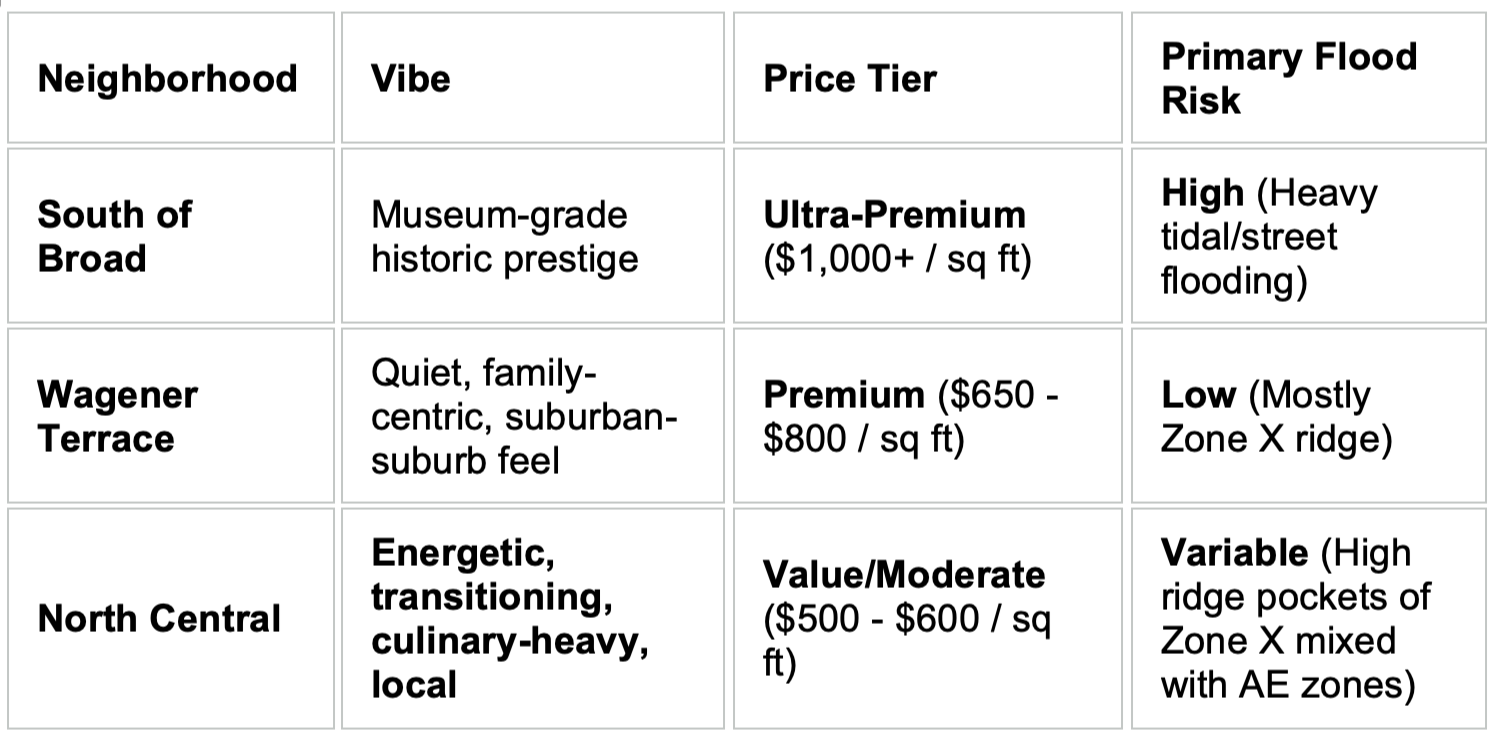Click the Neighborhood column header cell
Viewport: 1492px width, 739px height.
click(x=171, y=78)
